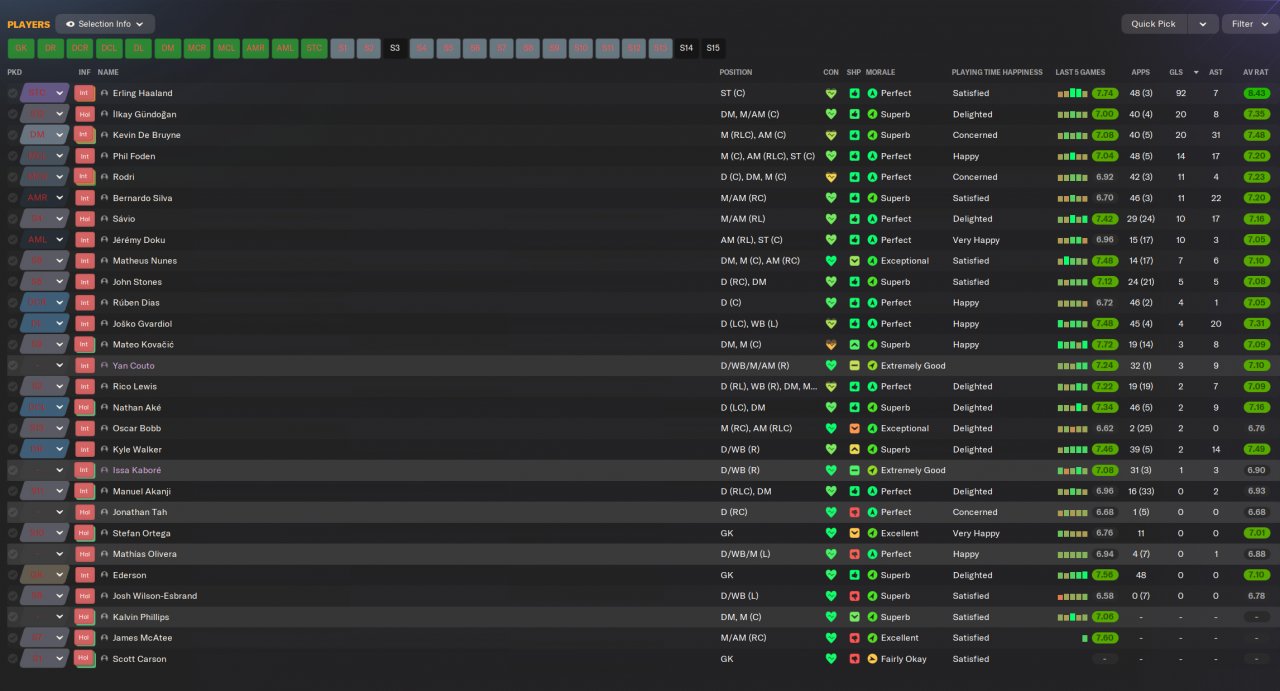Click the Int badge beside Erling Haaland
Image resolution: width=1280 pixels, height=691 pixels.
[x=85, y=93]
